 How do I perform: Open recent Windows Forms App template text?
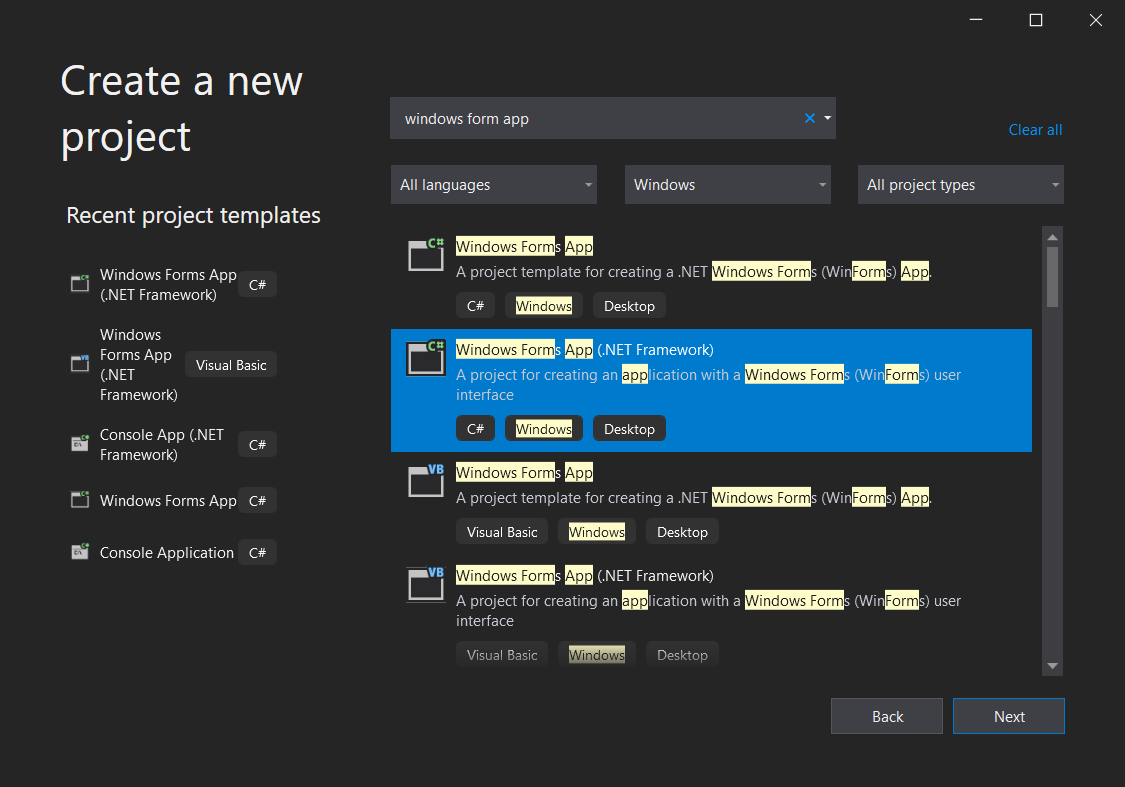click(x=168, y=501)
